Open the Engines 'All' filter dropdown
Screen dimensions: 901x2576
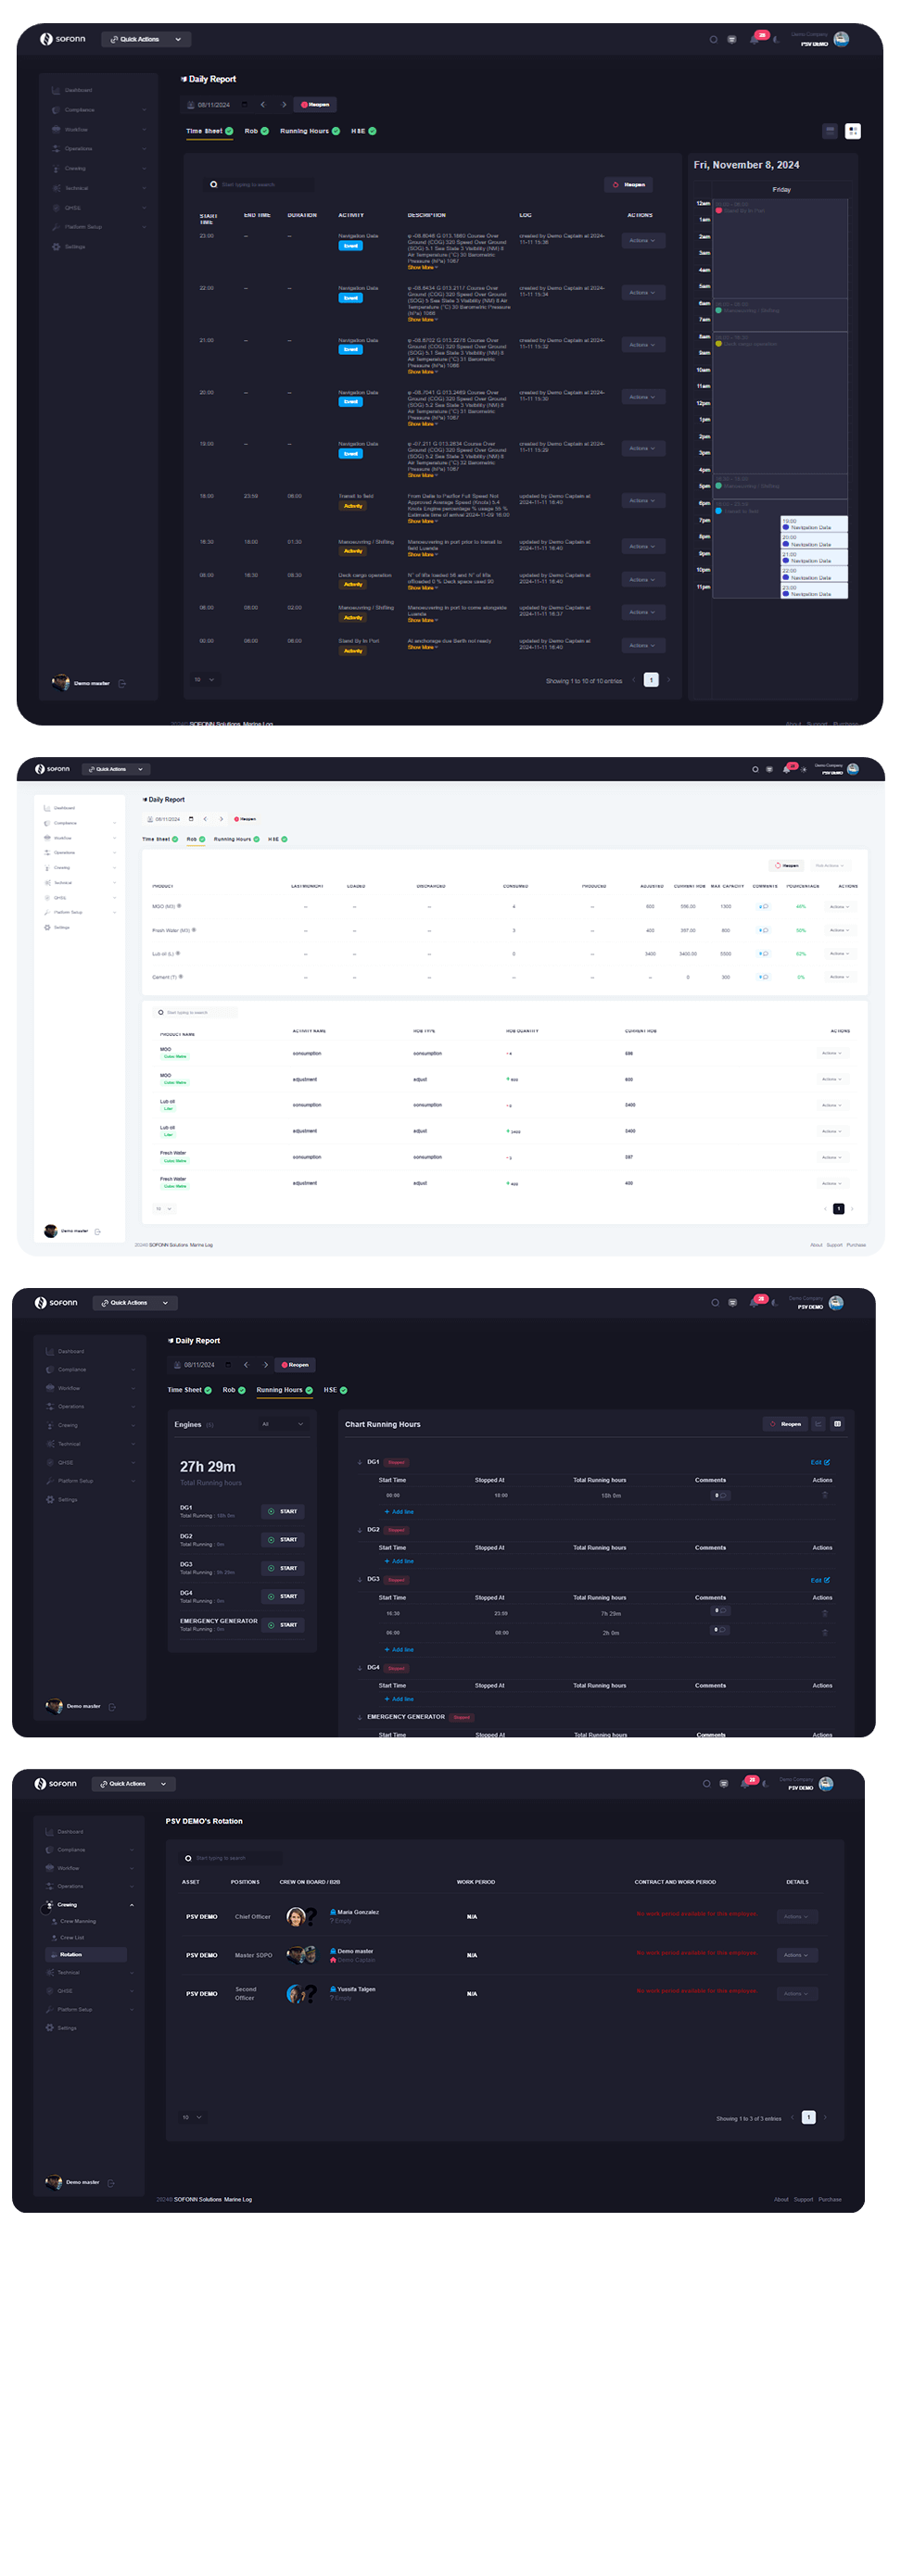[282, 1424]
